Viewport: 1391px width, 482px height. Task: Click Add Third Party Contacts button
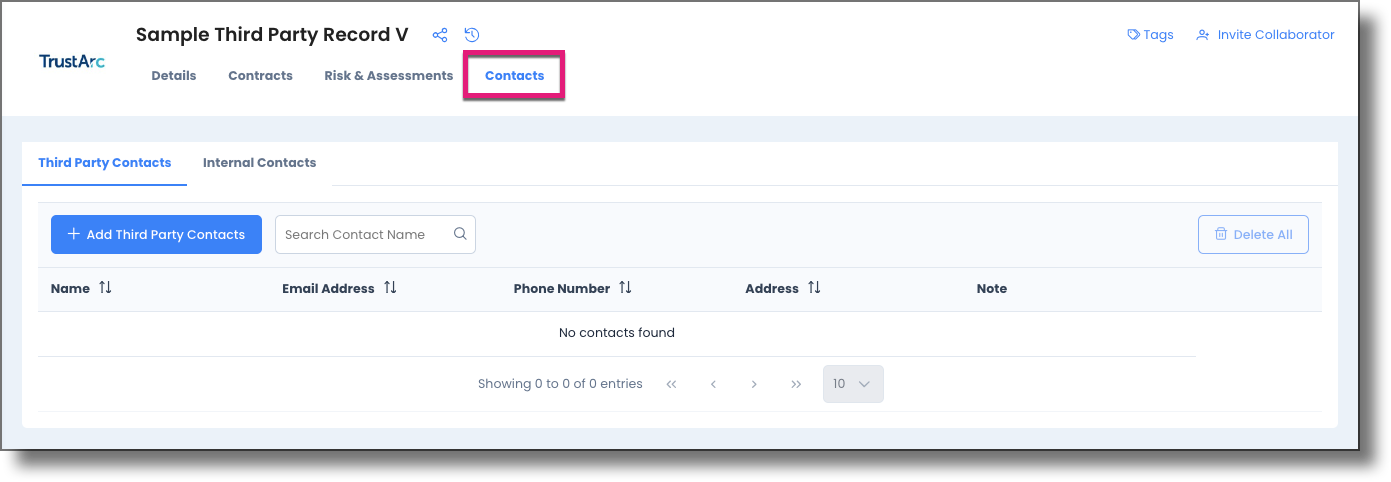[x=156, y=234]
